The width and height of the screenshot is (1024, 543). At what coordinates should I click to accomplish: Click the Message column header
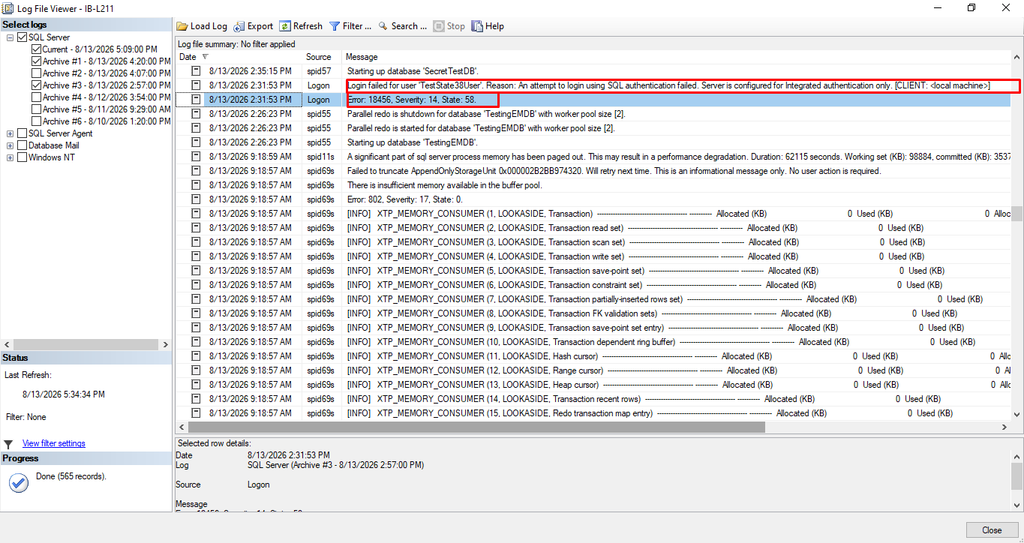[x=677, y=57]
